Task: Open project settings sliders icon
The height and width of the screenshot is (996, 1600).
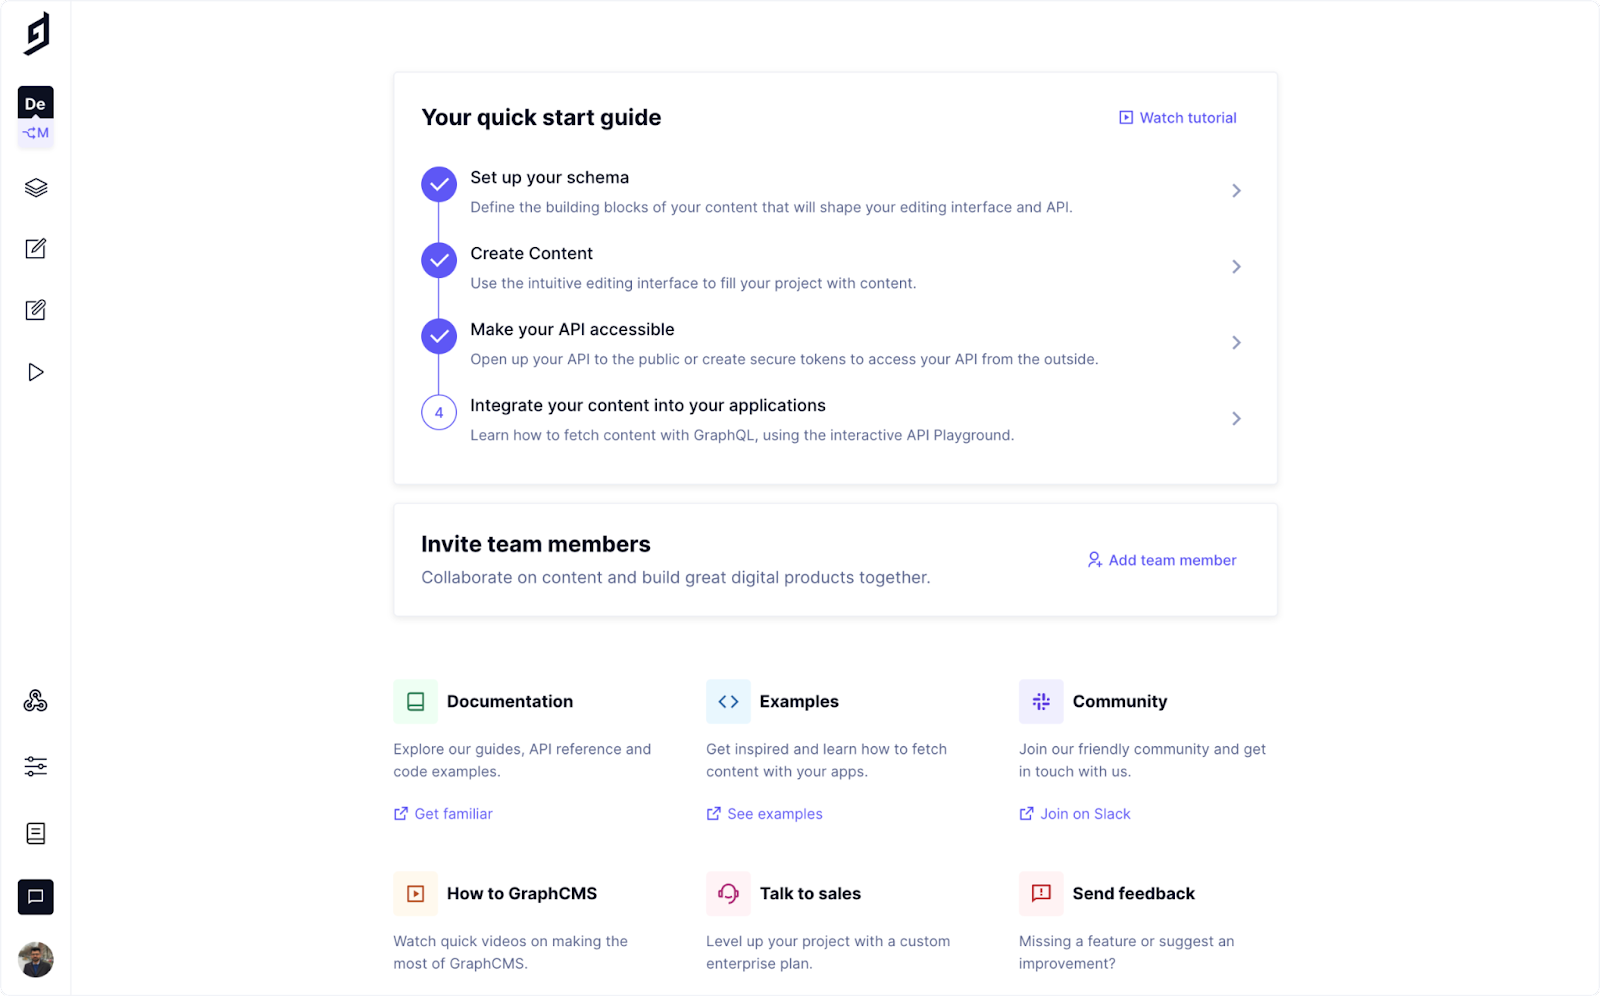Action: pos(36,767)
